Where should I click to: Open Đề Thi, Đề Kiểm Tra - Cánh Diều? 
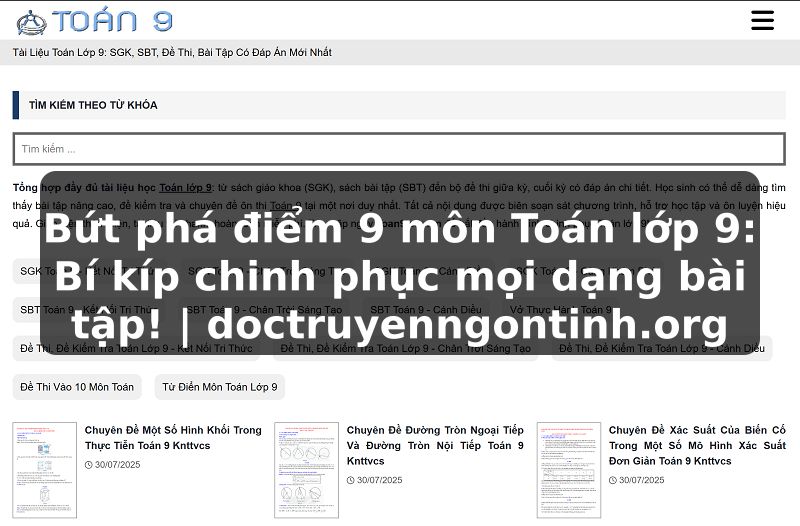pyautogui.click(x=662, y=348)
